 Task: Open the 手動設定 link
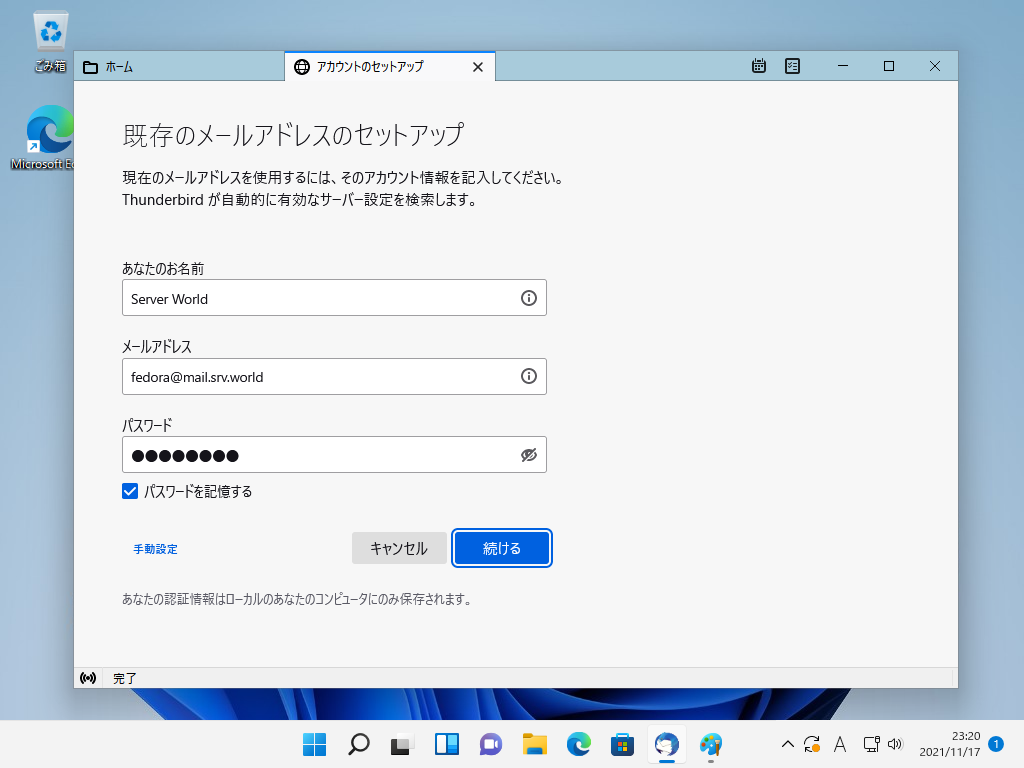click(x=155, y=549)
